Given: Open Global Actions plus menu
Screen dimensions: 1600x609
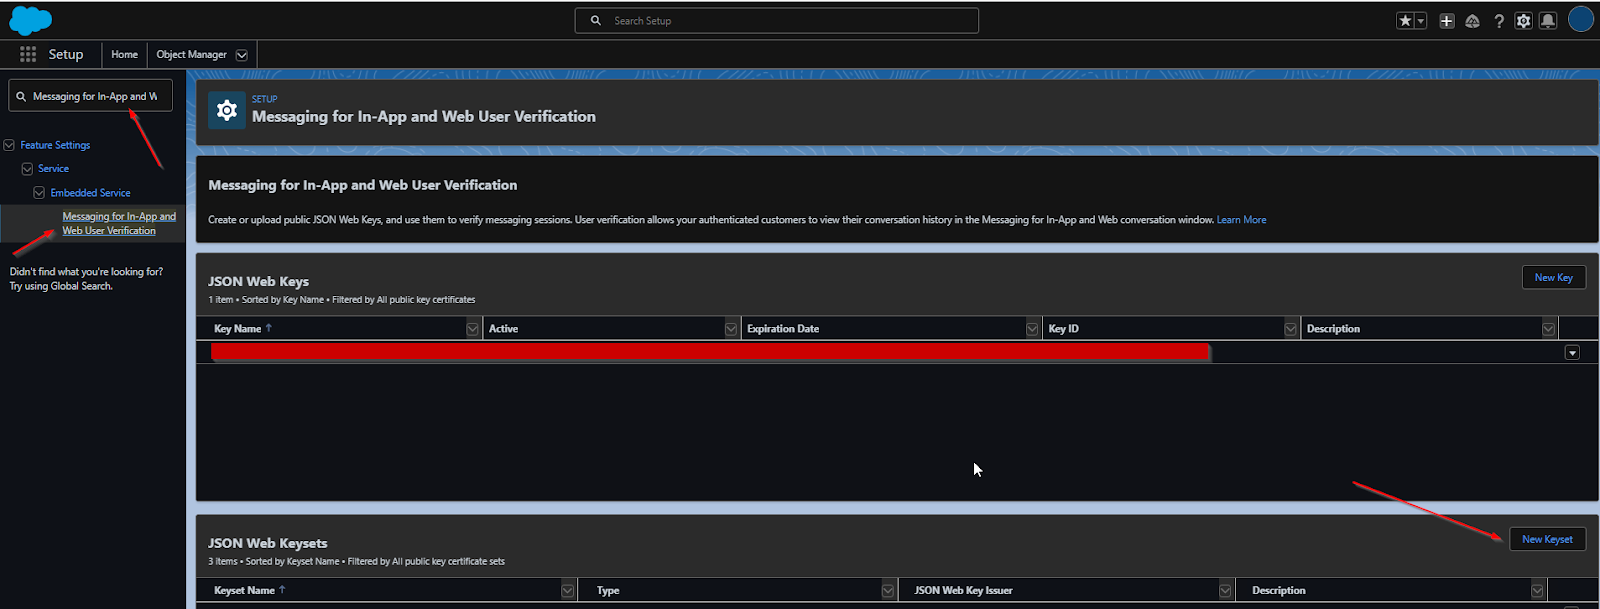Looking at the screenshot, I should click(x=1446, y=21).
